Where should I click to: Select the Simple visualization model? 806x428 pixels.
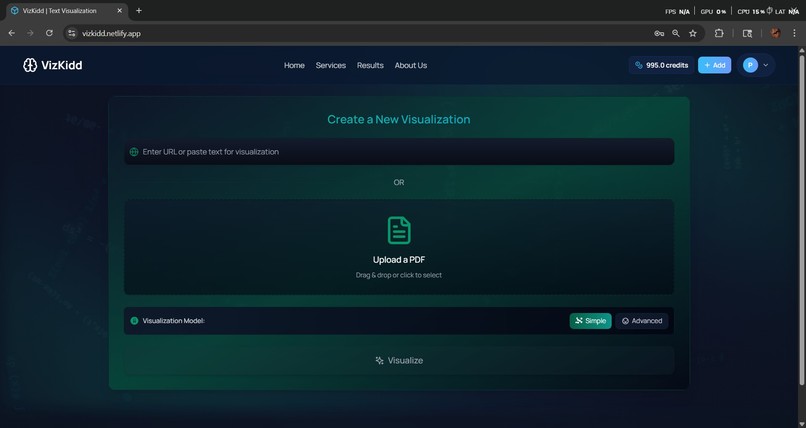[x=590, y=321]
